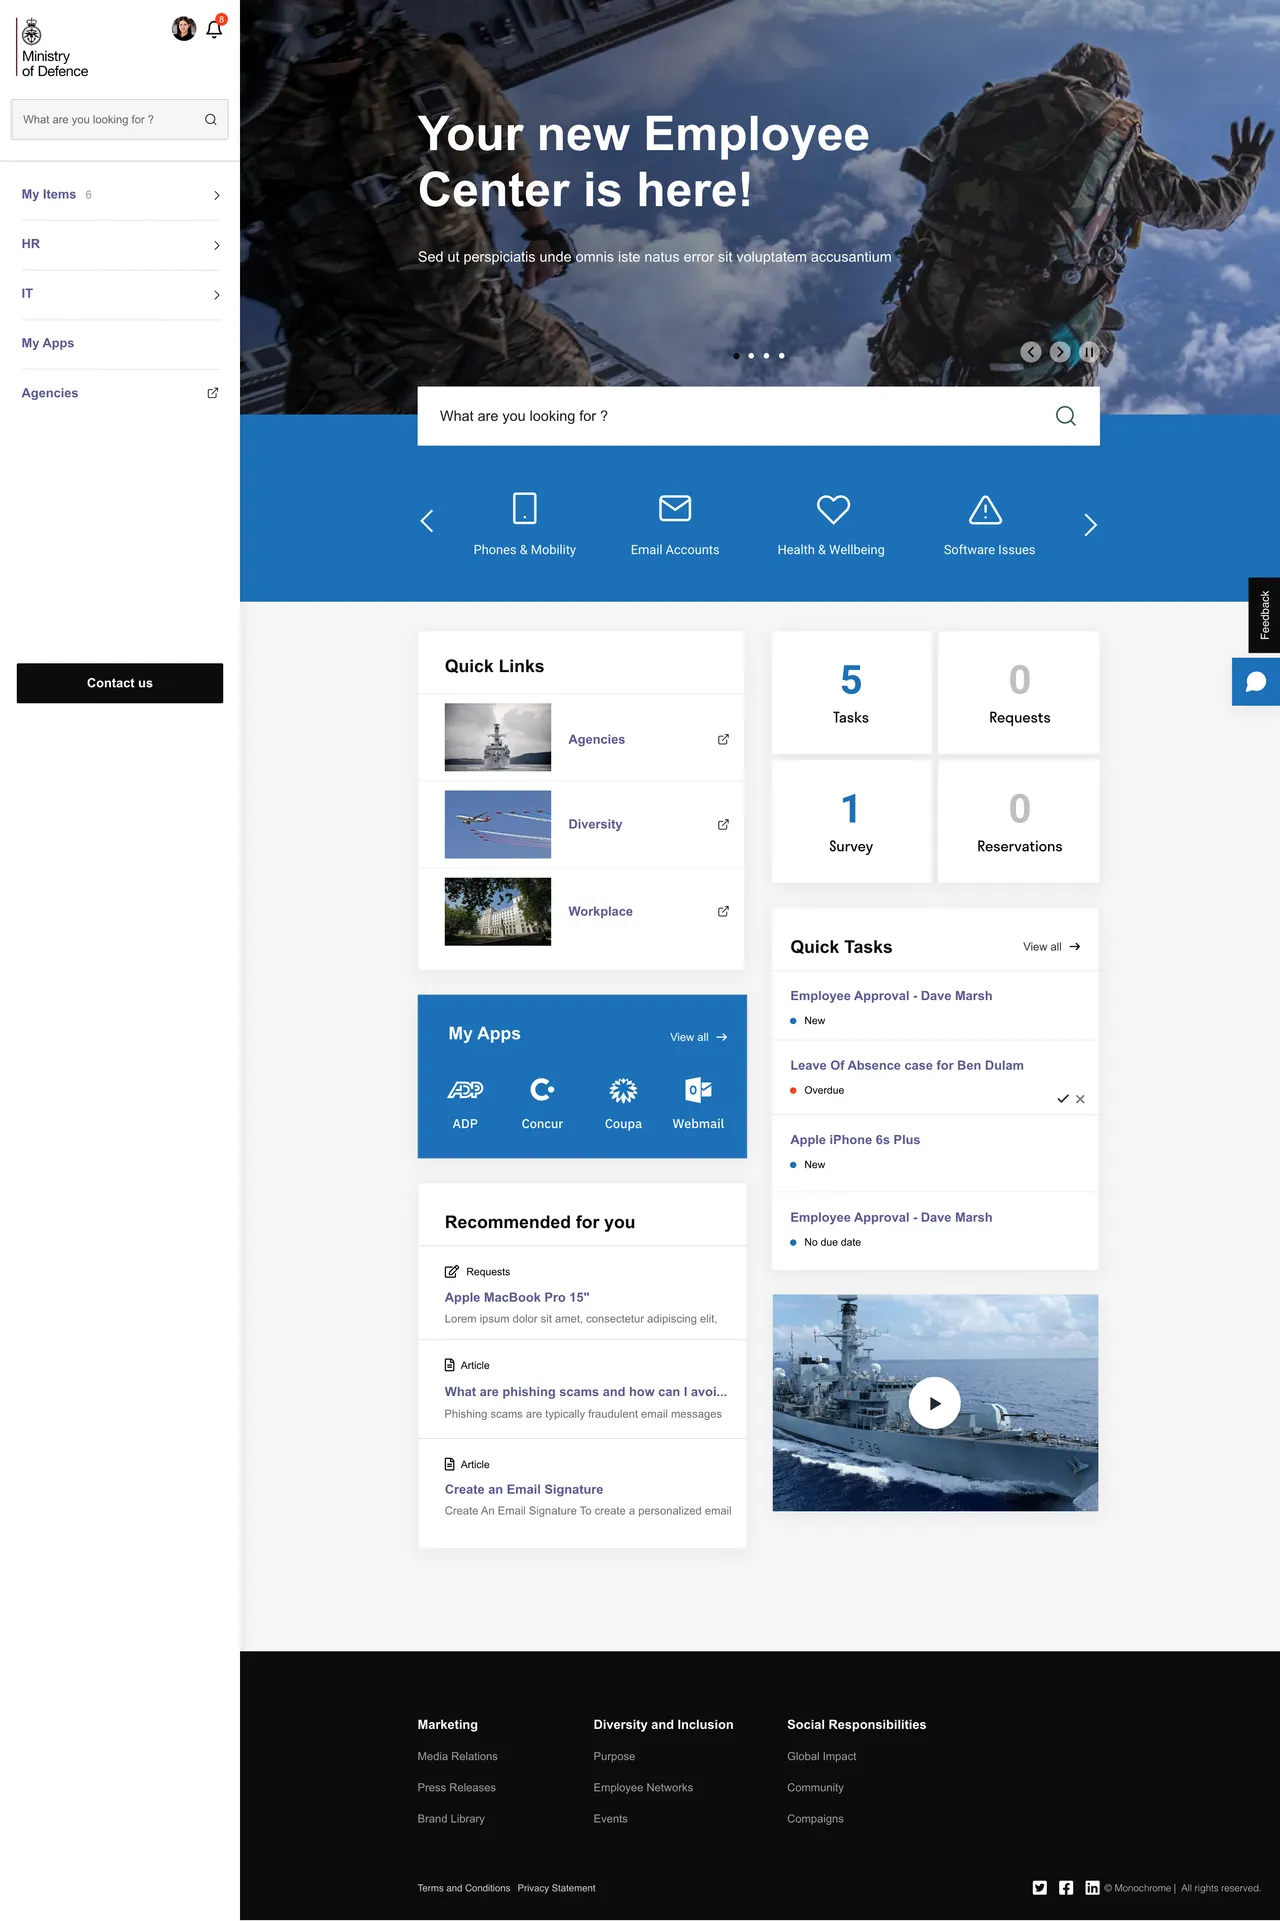Open Privacy Statement footer link
The image size is (1280, 1921).
tap(556, 1889)
